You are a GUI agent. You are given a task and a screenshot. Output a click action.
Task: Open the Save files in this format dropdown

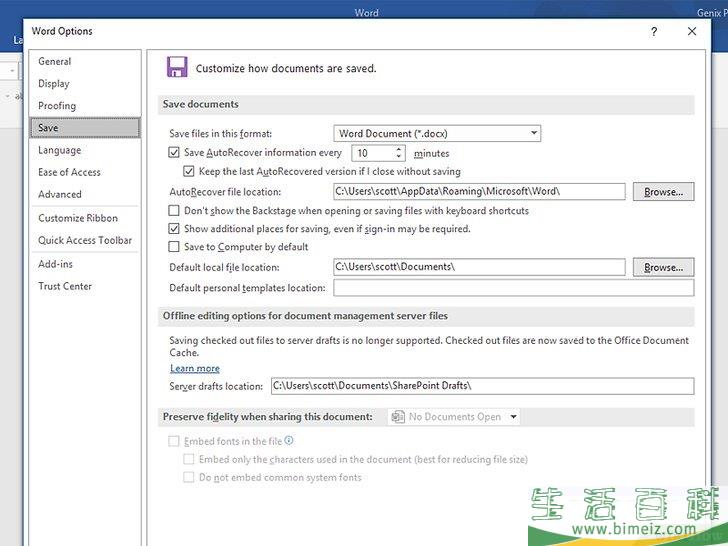437,133
